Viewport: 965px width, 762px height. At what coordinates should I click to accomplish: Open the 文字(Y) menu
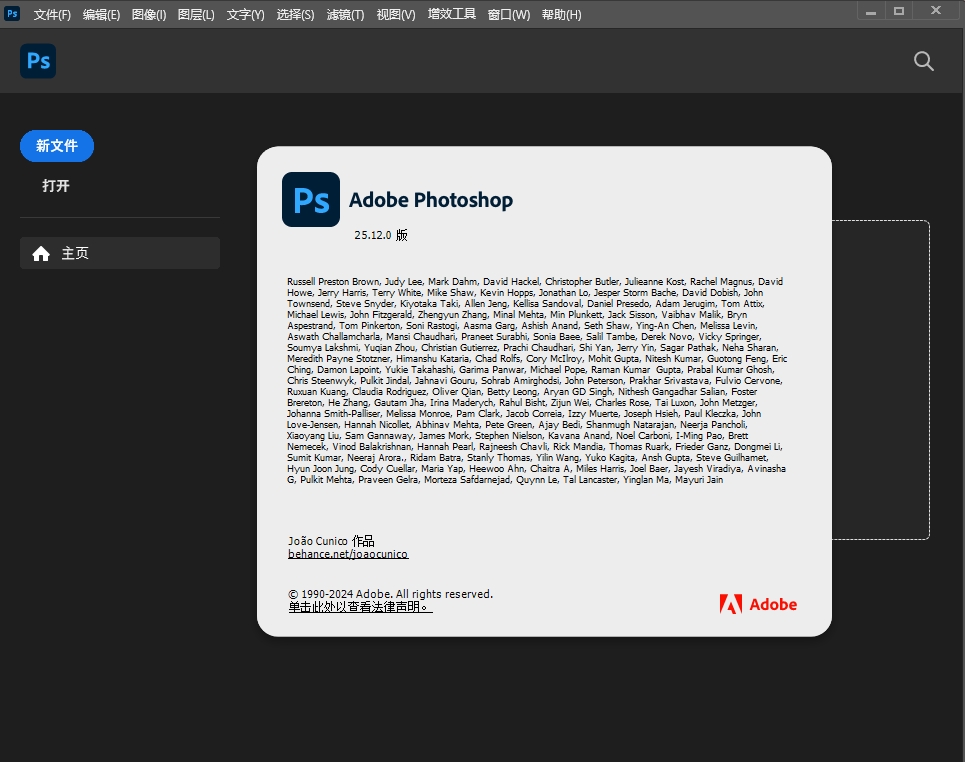click(x=246, y=14)
